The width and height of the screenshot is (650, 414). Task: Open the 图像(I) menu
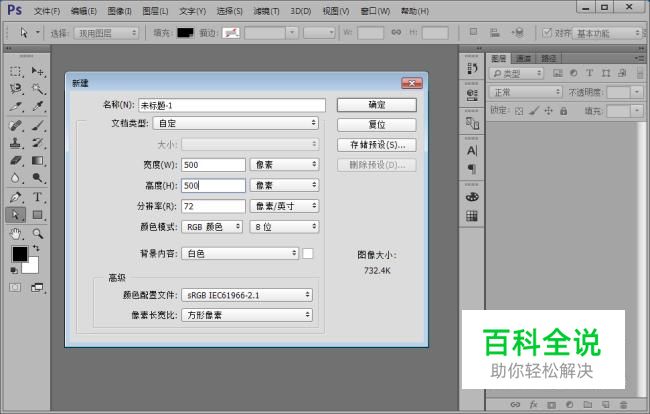tap(119, 11)
